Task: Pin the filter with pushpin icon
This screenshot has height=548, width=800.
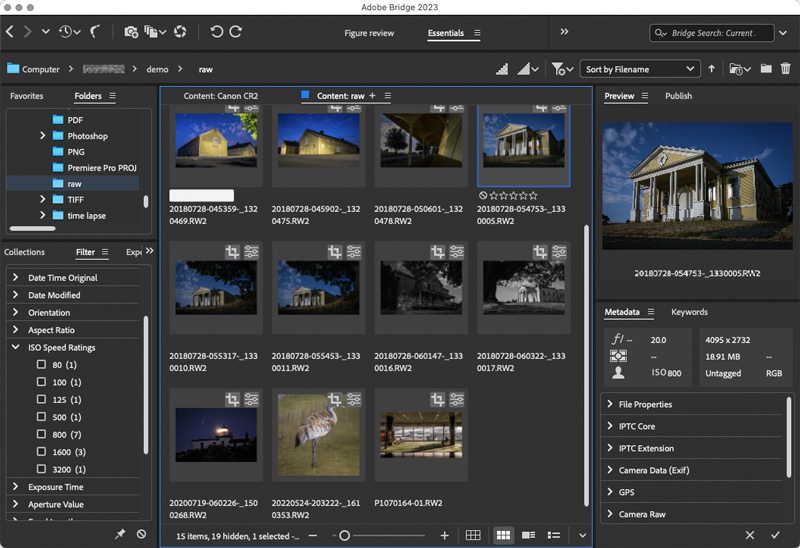Action: tap(120, 534)
